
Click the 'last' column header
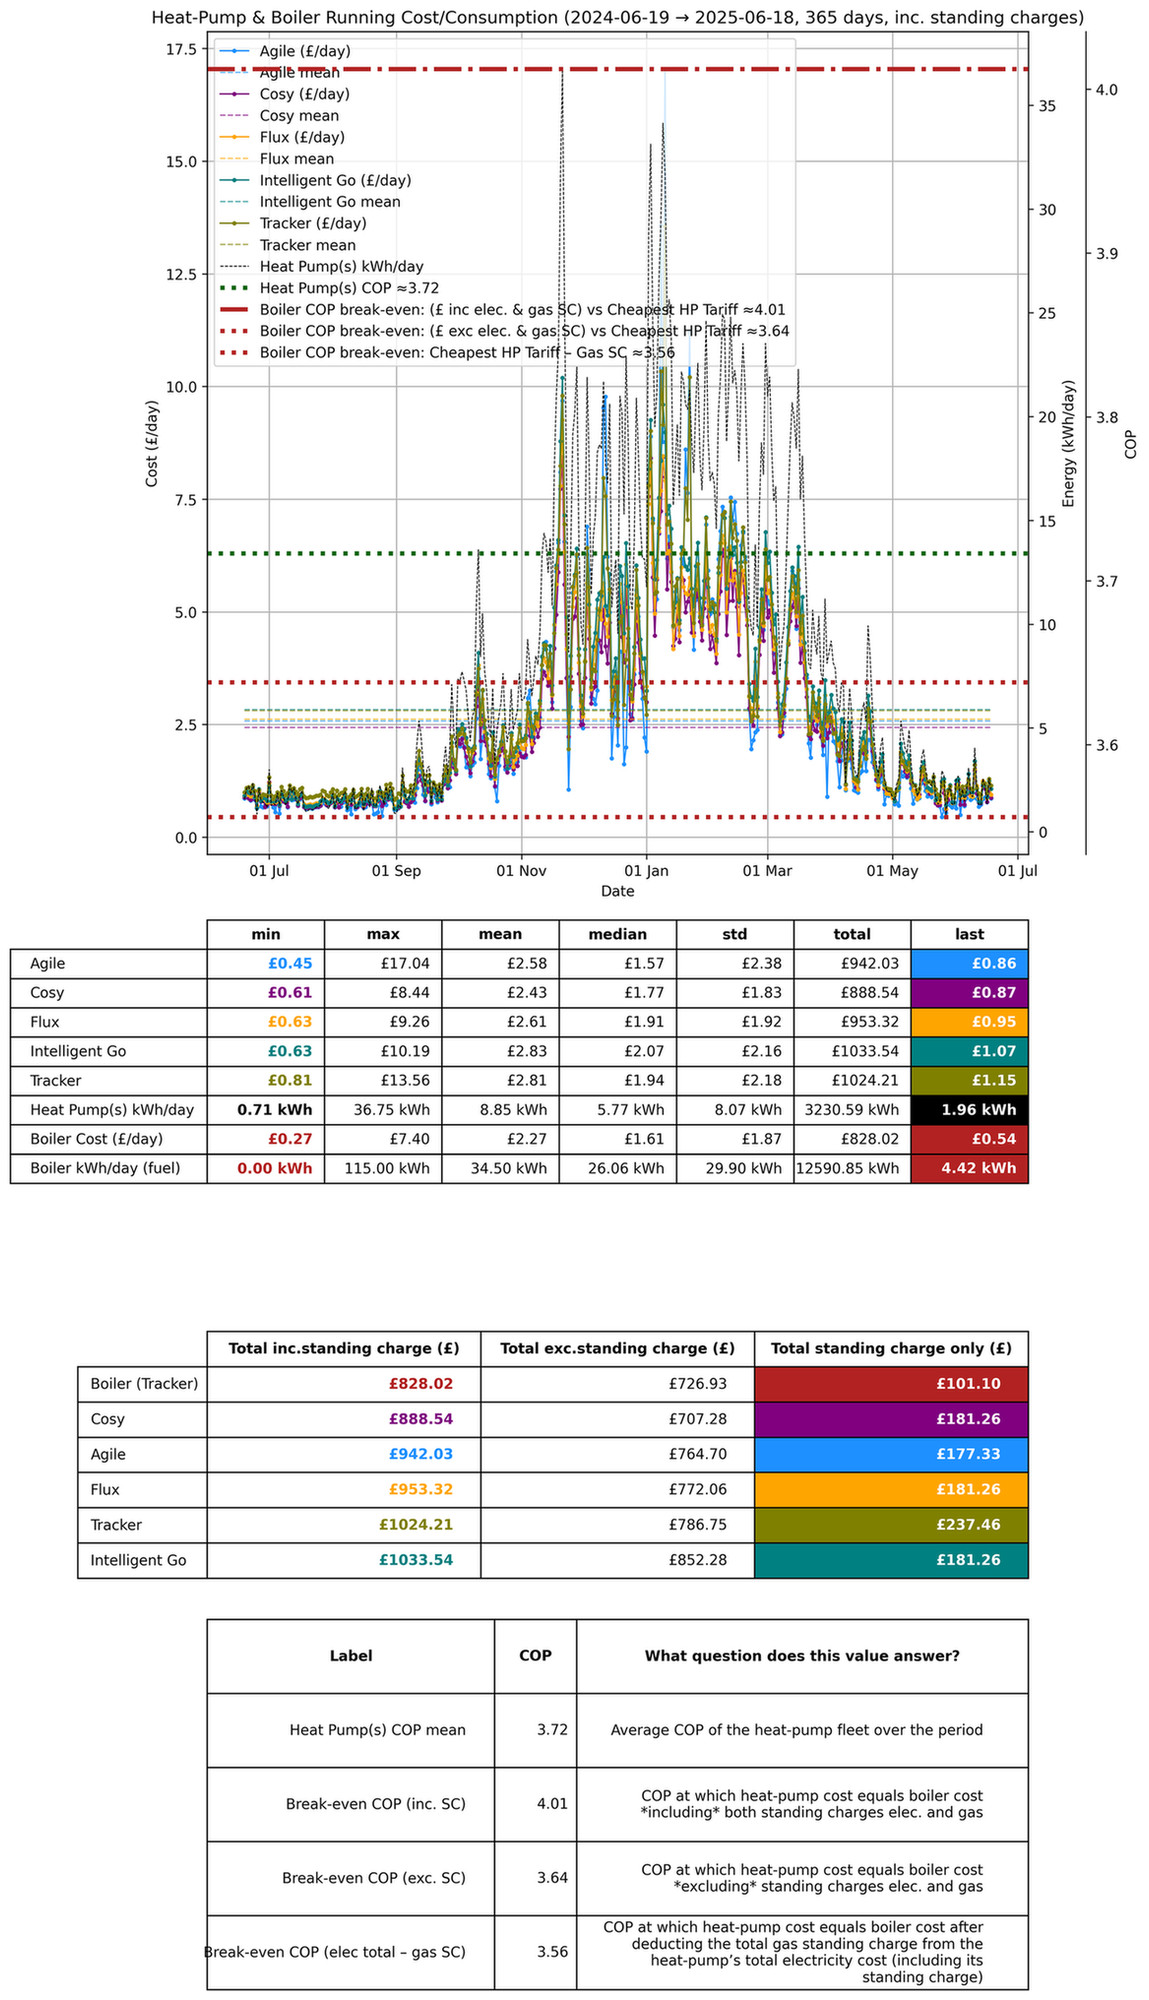coord(970,934)
